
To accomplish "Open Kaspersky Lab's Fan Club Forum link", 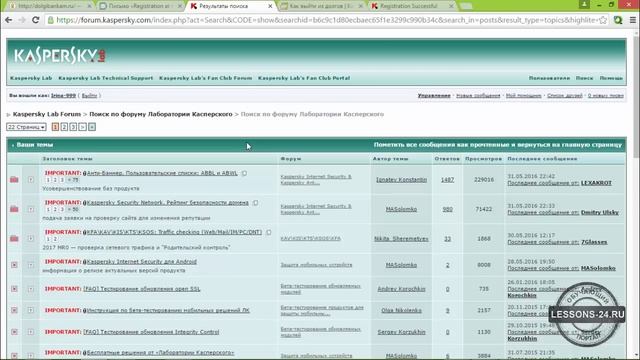I will click(x=205, y=78).
